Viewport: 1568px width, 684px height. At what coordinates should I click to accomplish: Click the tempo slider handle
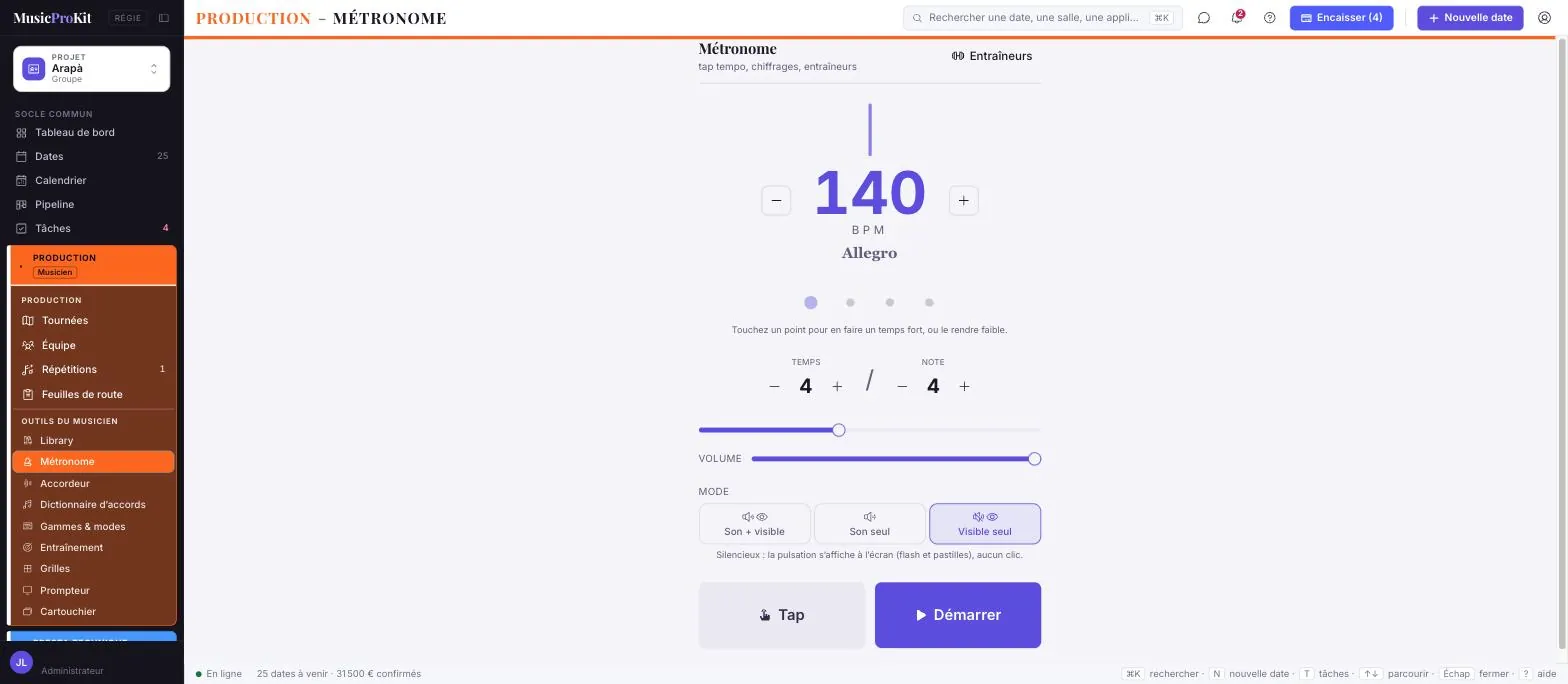(x=839, y=431)
